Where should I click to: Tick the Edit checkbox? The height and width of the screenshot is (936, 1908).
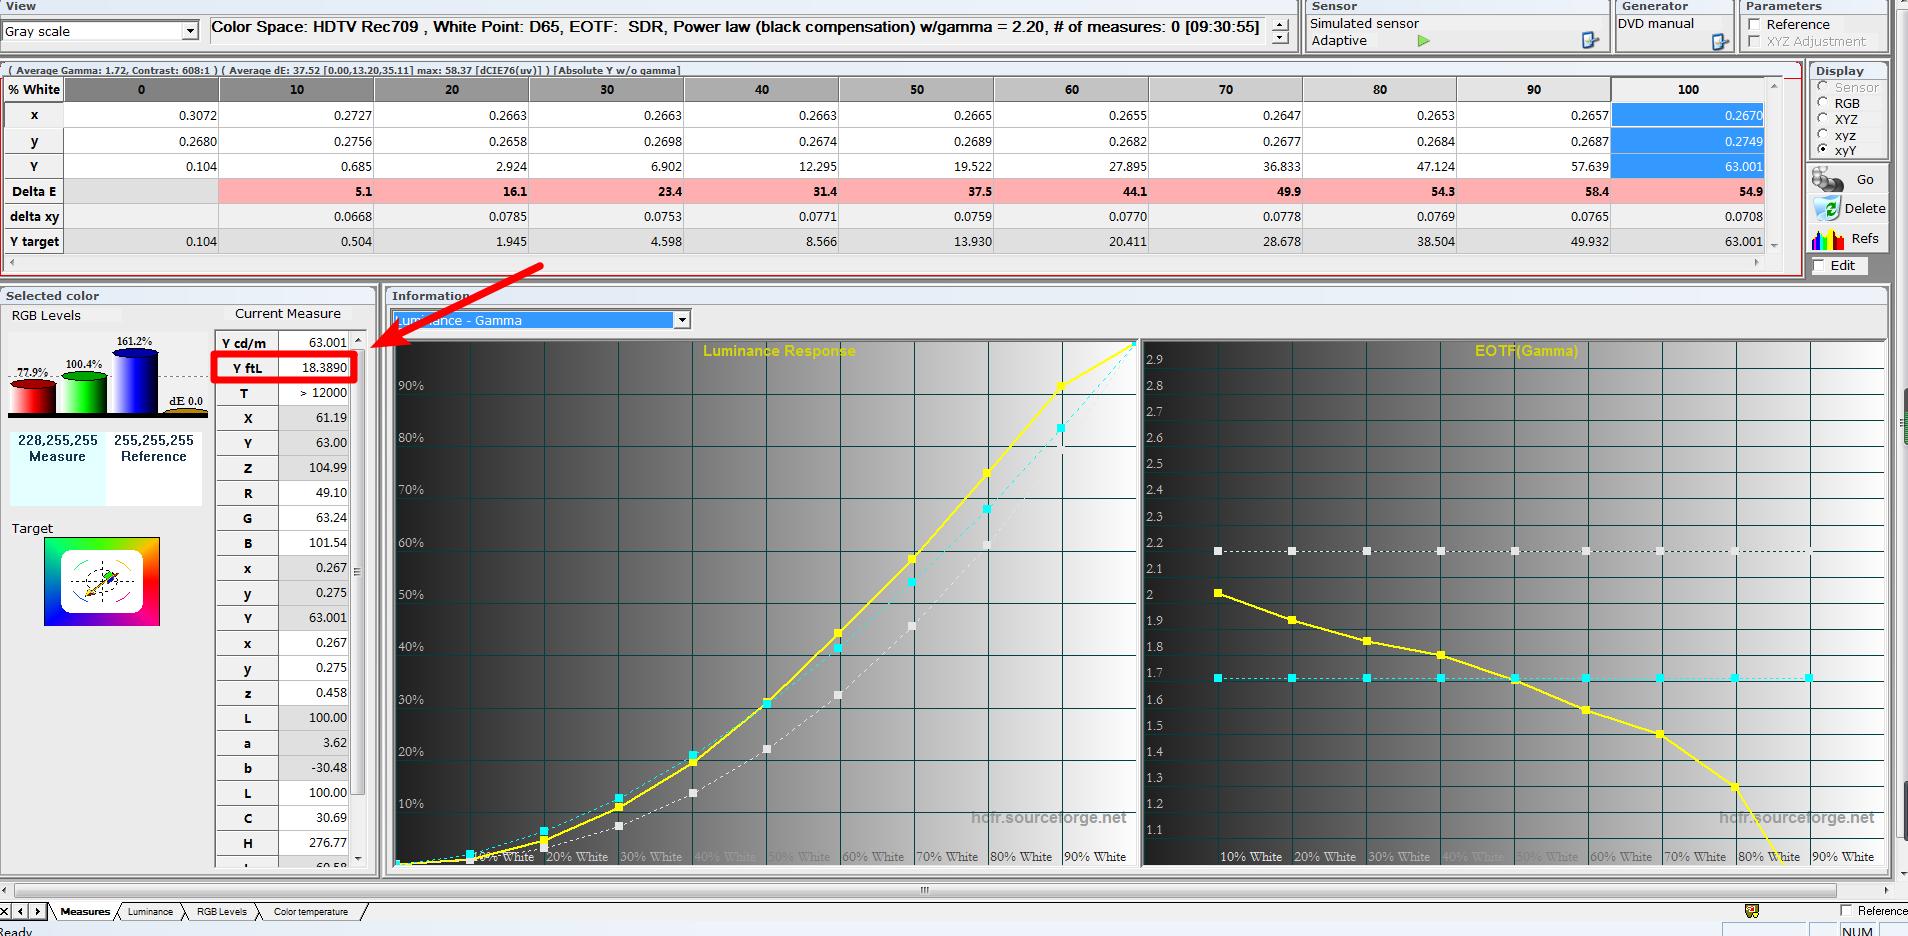[x=1819, y=265]
